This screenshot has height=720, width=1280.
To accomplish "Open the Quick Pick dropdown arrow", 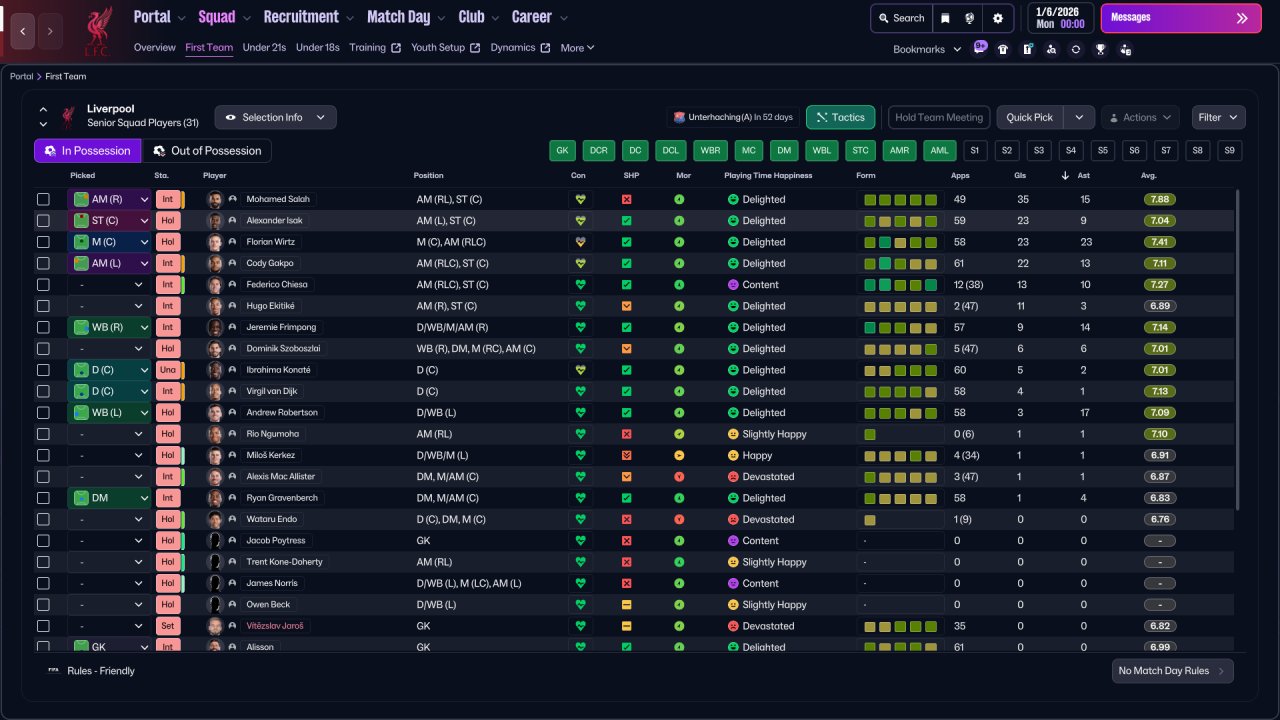I will coord(1079,117).
